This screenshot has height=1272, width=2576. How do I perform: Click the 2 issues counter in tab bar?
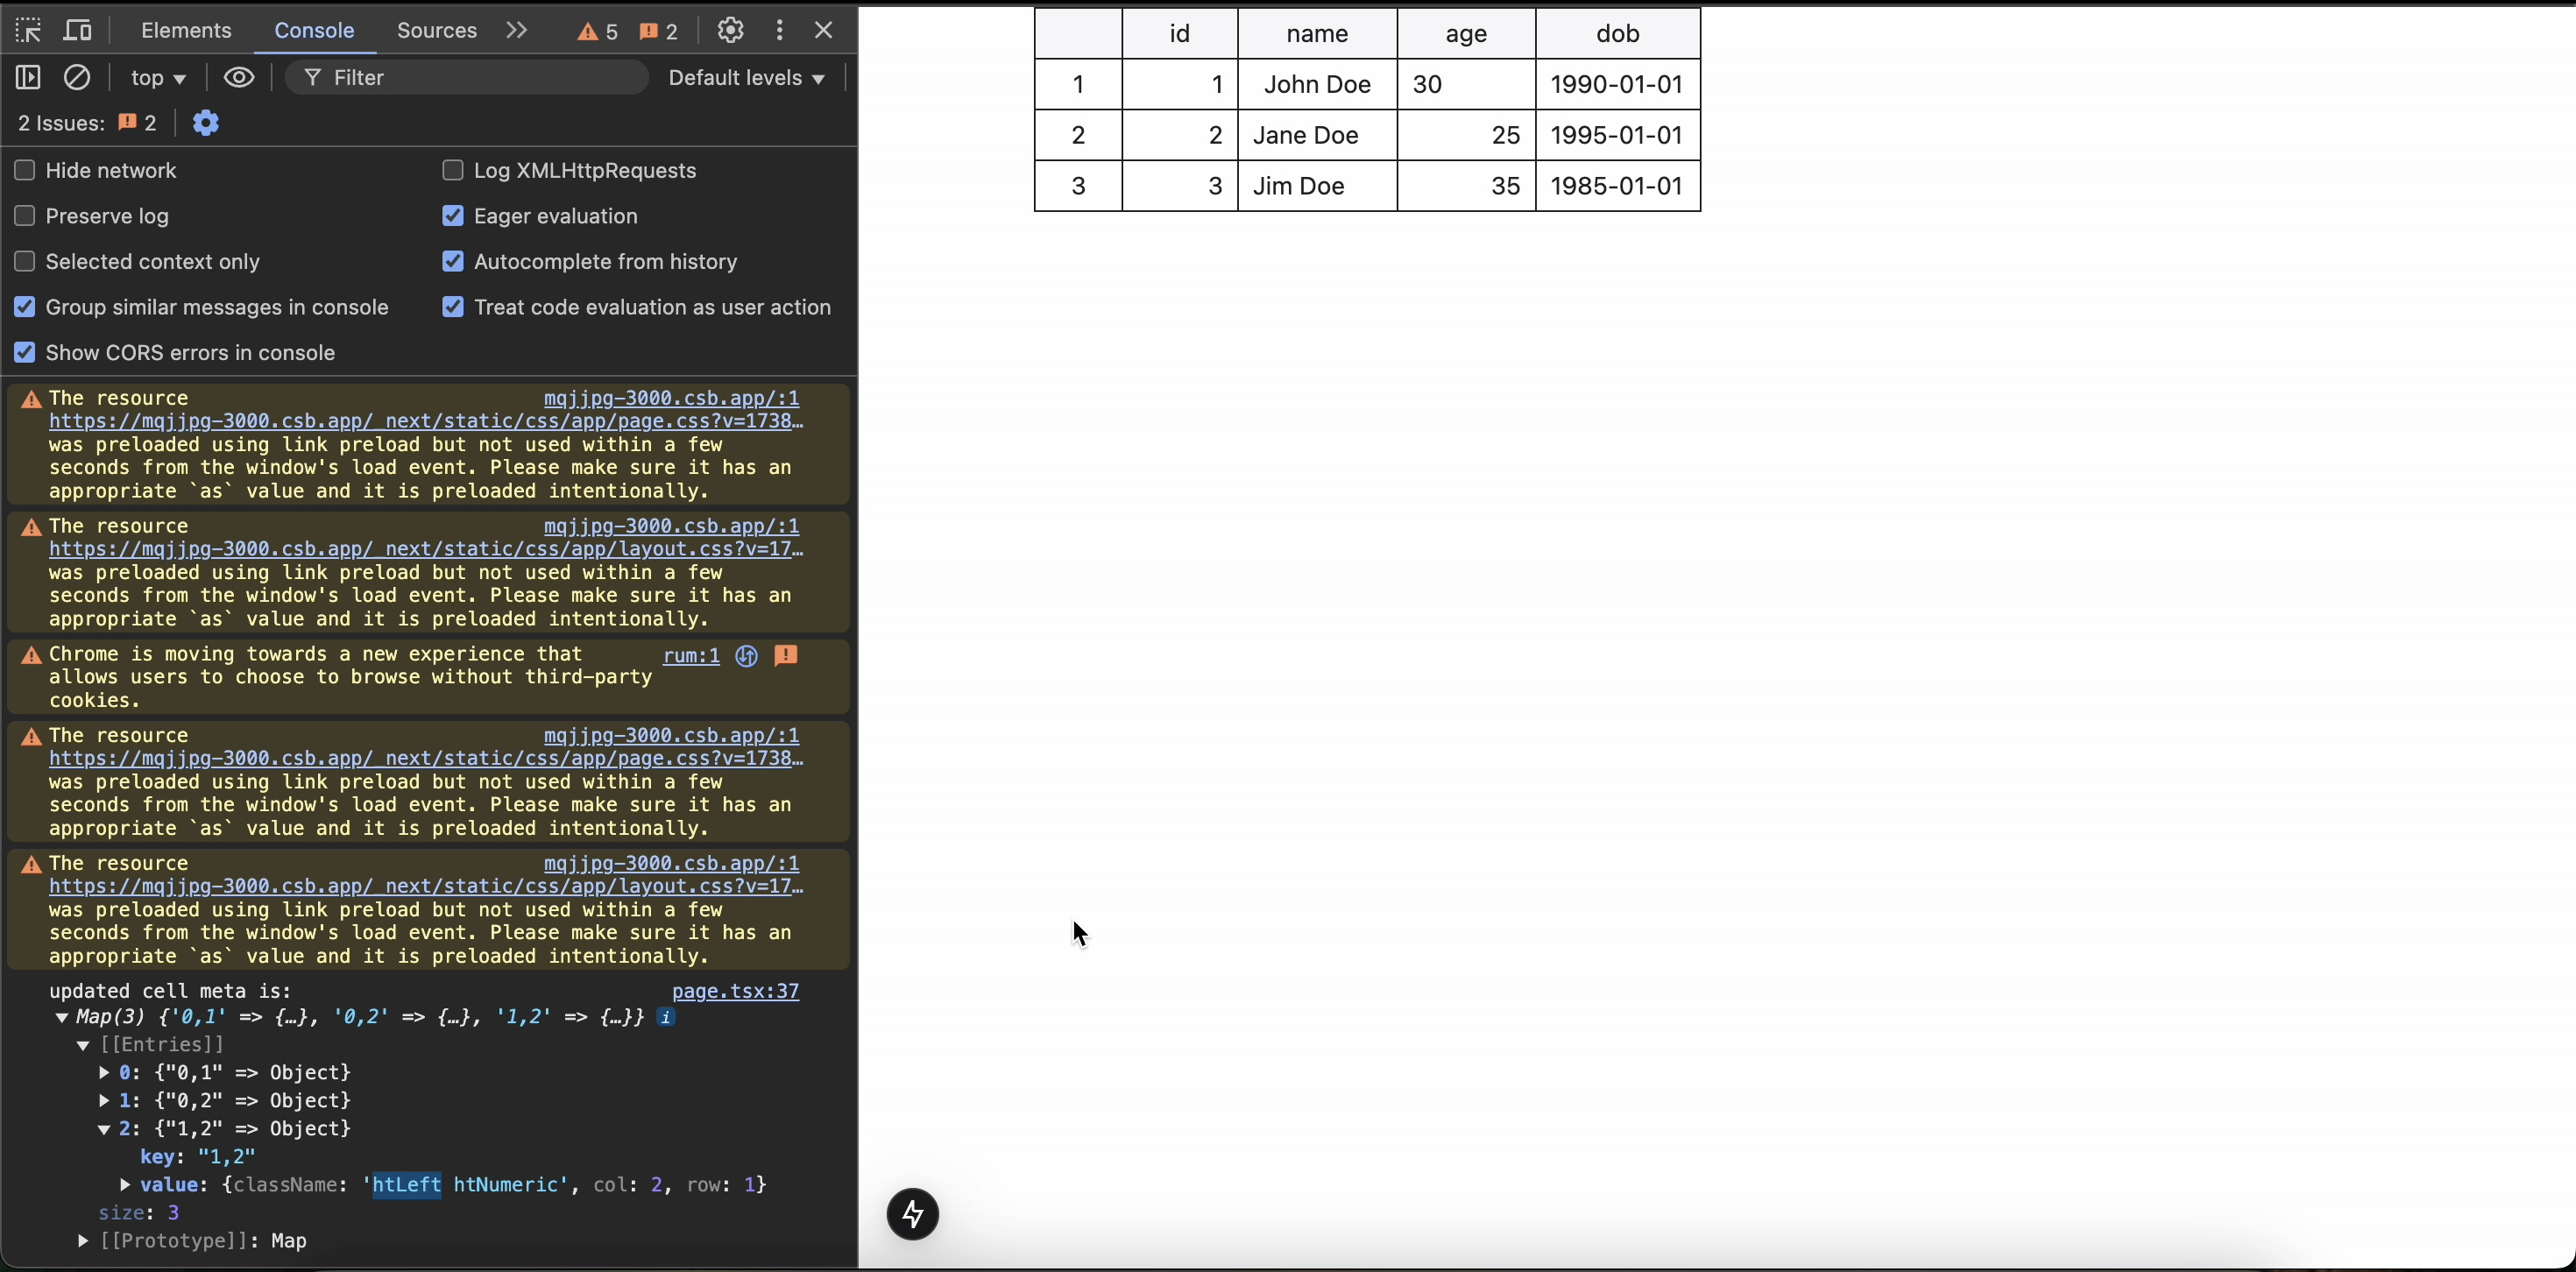tap(659, 32)
